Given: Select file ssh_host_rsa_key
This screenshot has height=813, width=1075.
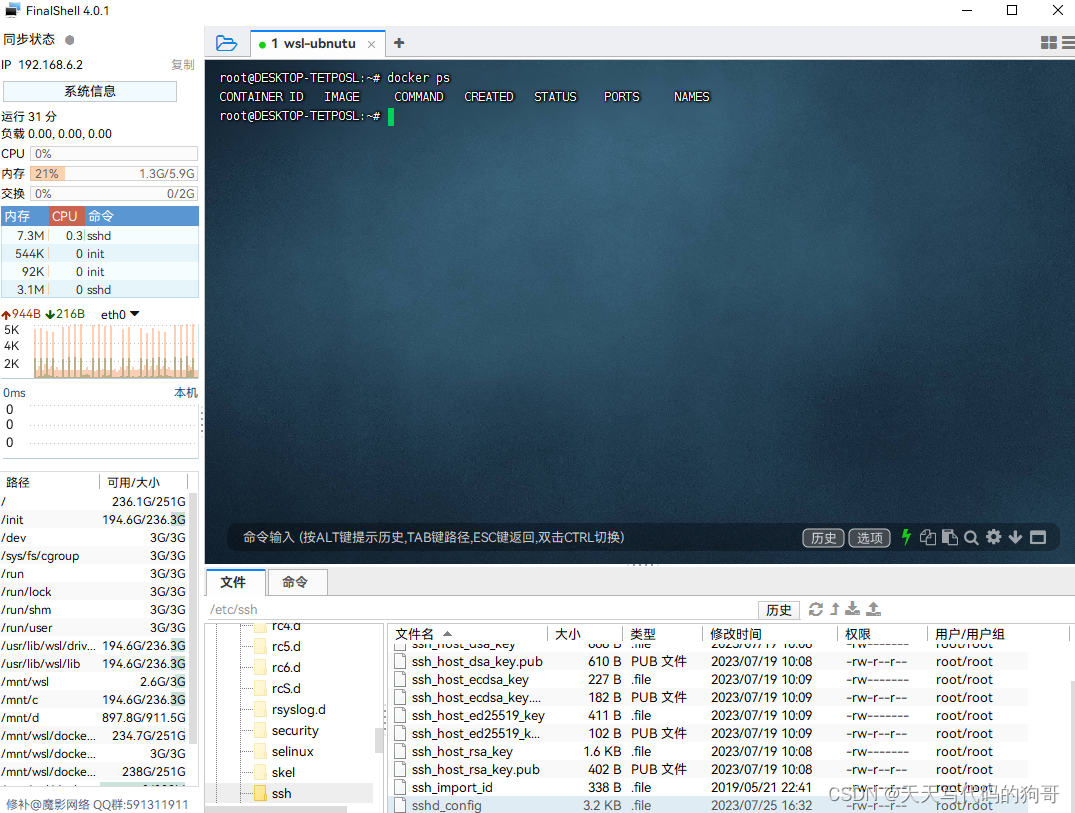Looking at the screenshot, I should (x=706, y=751).
